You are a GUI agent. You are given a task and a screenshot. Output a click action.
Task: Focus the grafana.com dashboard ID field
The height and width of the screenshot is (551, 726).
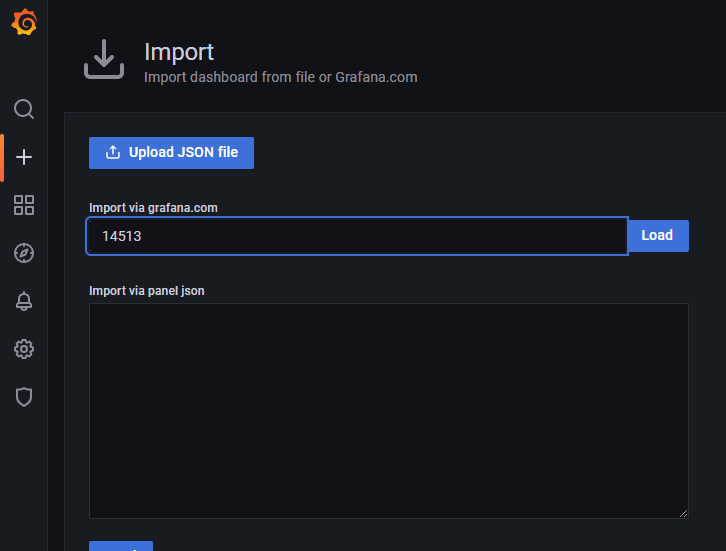coord(357,236)
